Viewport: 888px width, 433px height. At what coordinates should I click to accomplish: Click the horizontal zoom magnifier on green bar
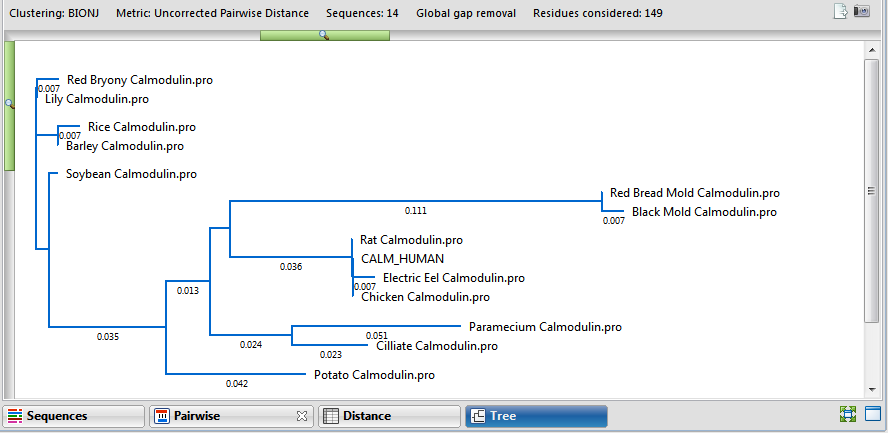click(x=324, y=35)
